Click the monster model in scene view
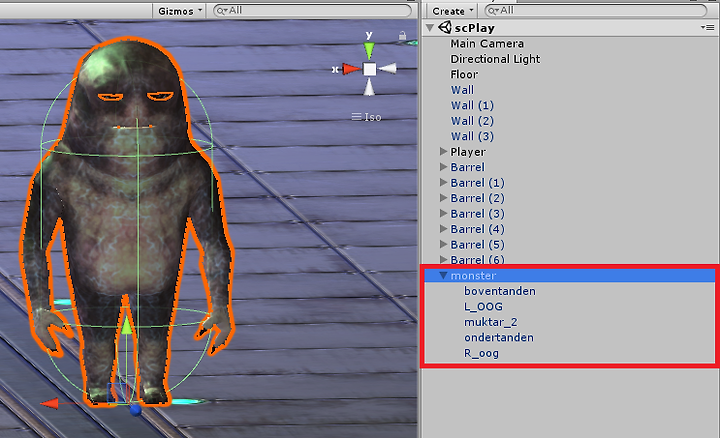The width and height of the screenshot is (720, 438). pos(129,220)
